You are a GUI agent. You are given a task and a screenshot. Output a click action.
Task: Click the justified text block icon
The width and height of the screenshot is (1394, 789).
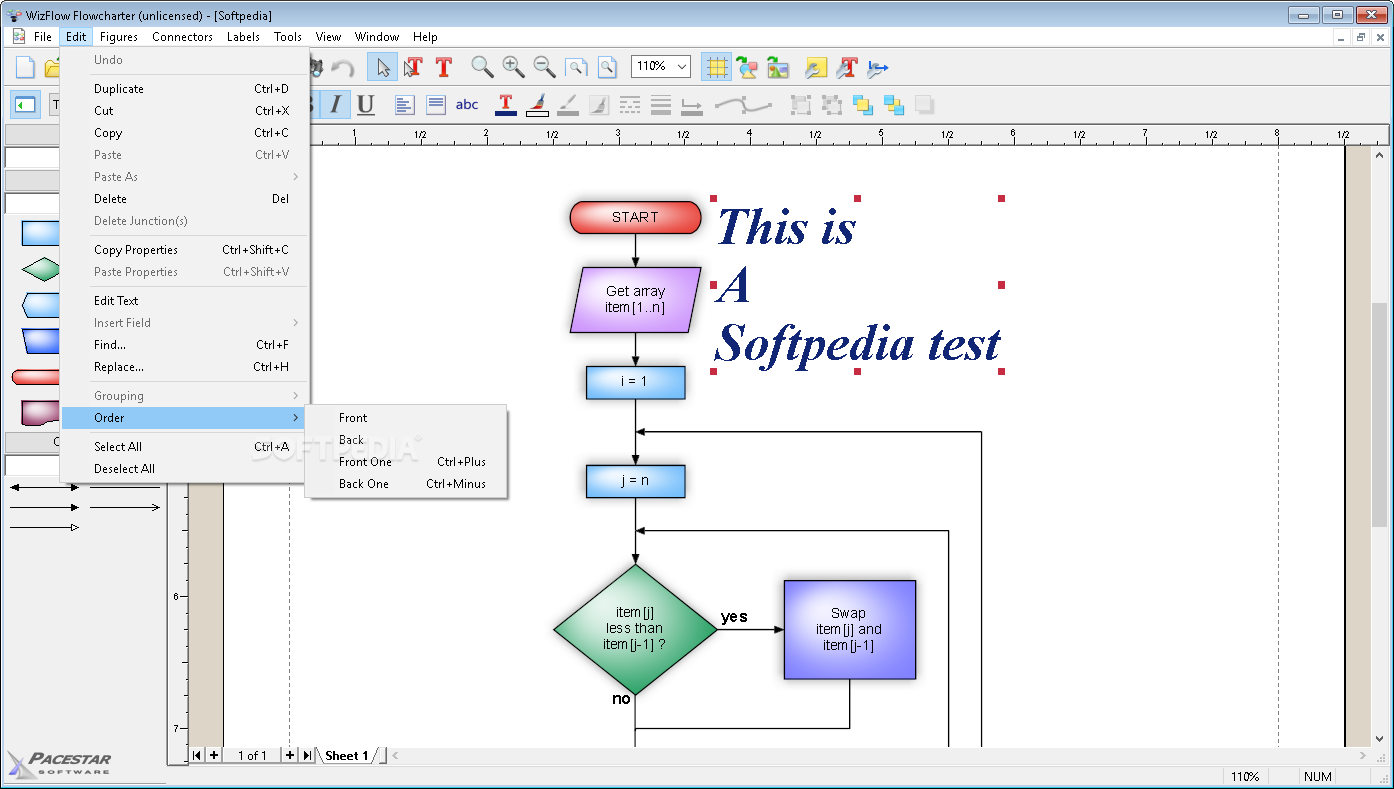[x=436, y=104]
